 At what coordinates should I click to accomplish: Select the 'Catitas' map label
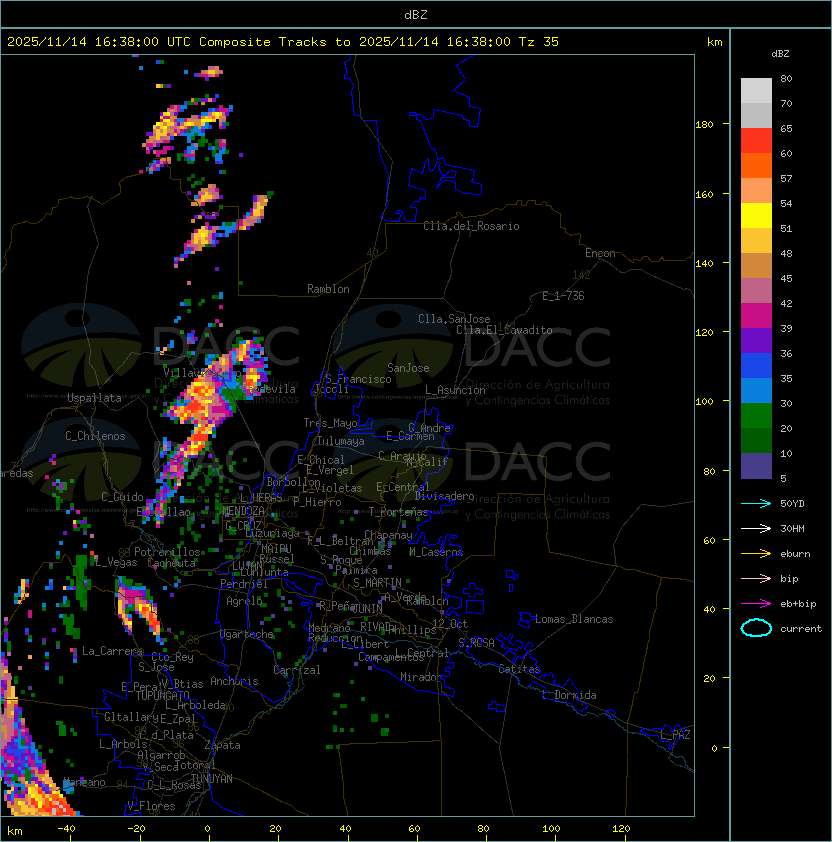tap(519, 669)
